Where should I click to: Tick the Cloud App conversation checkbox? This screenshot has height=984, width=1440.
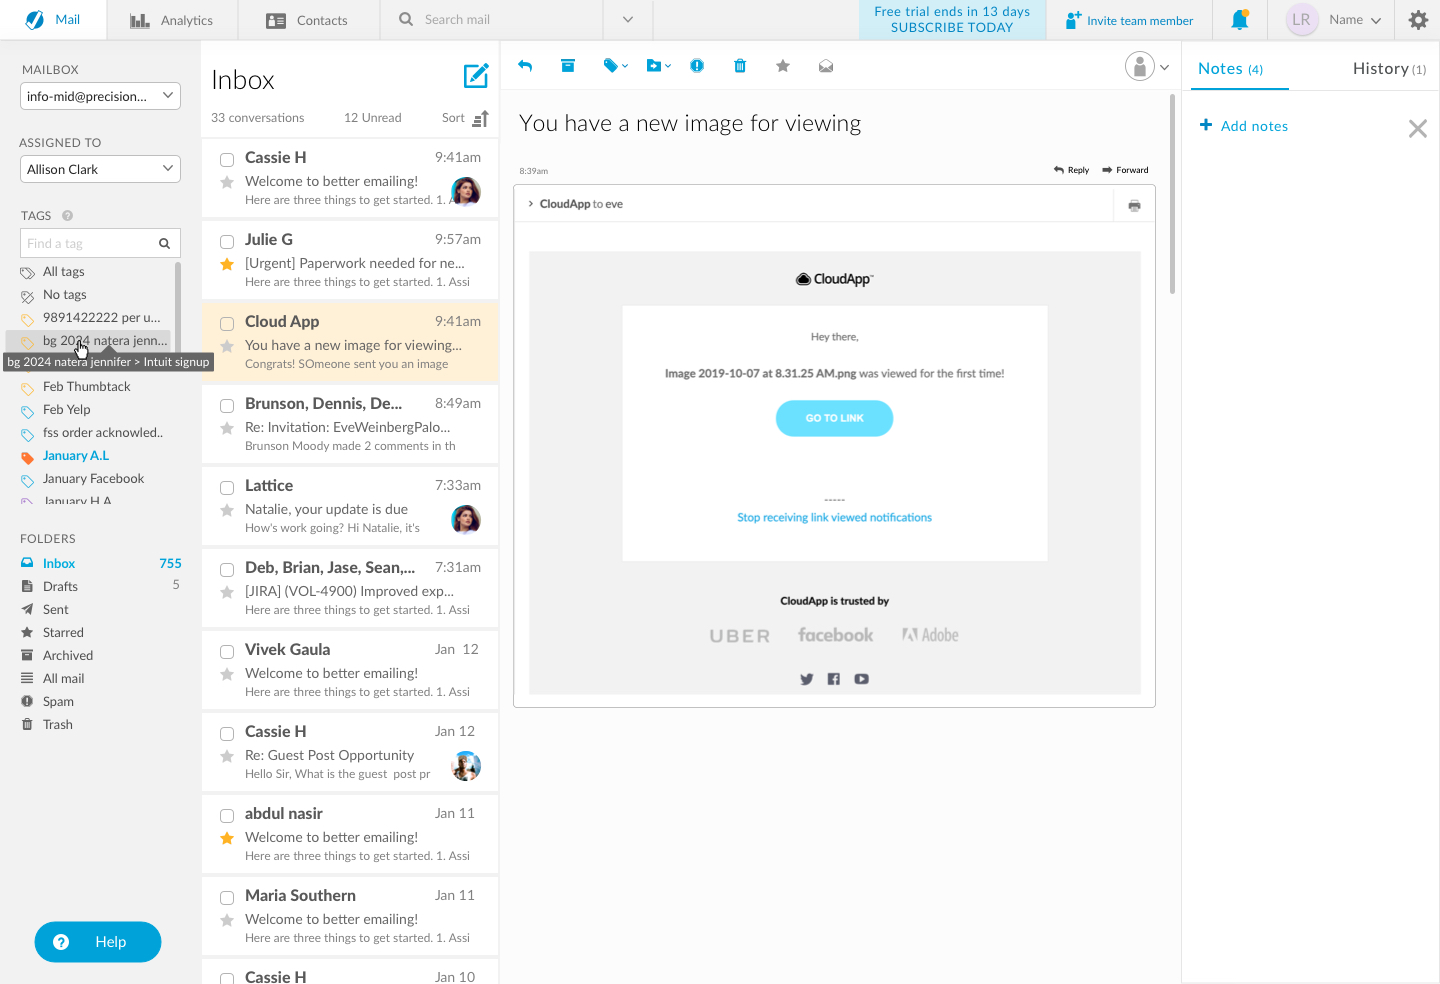[x=227, y=323]
